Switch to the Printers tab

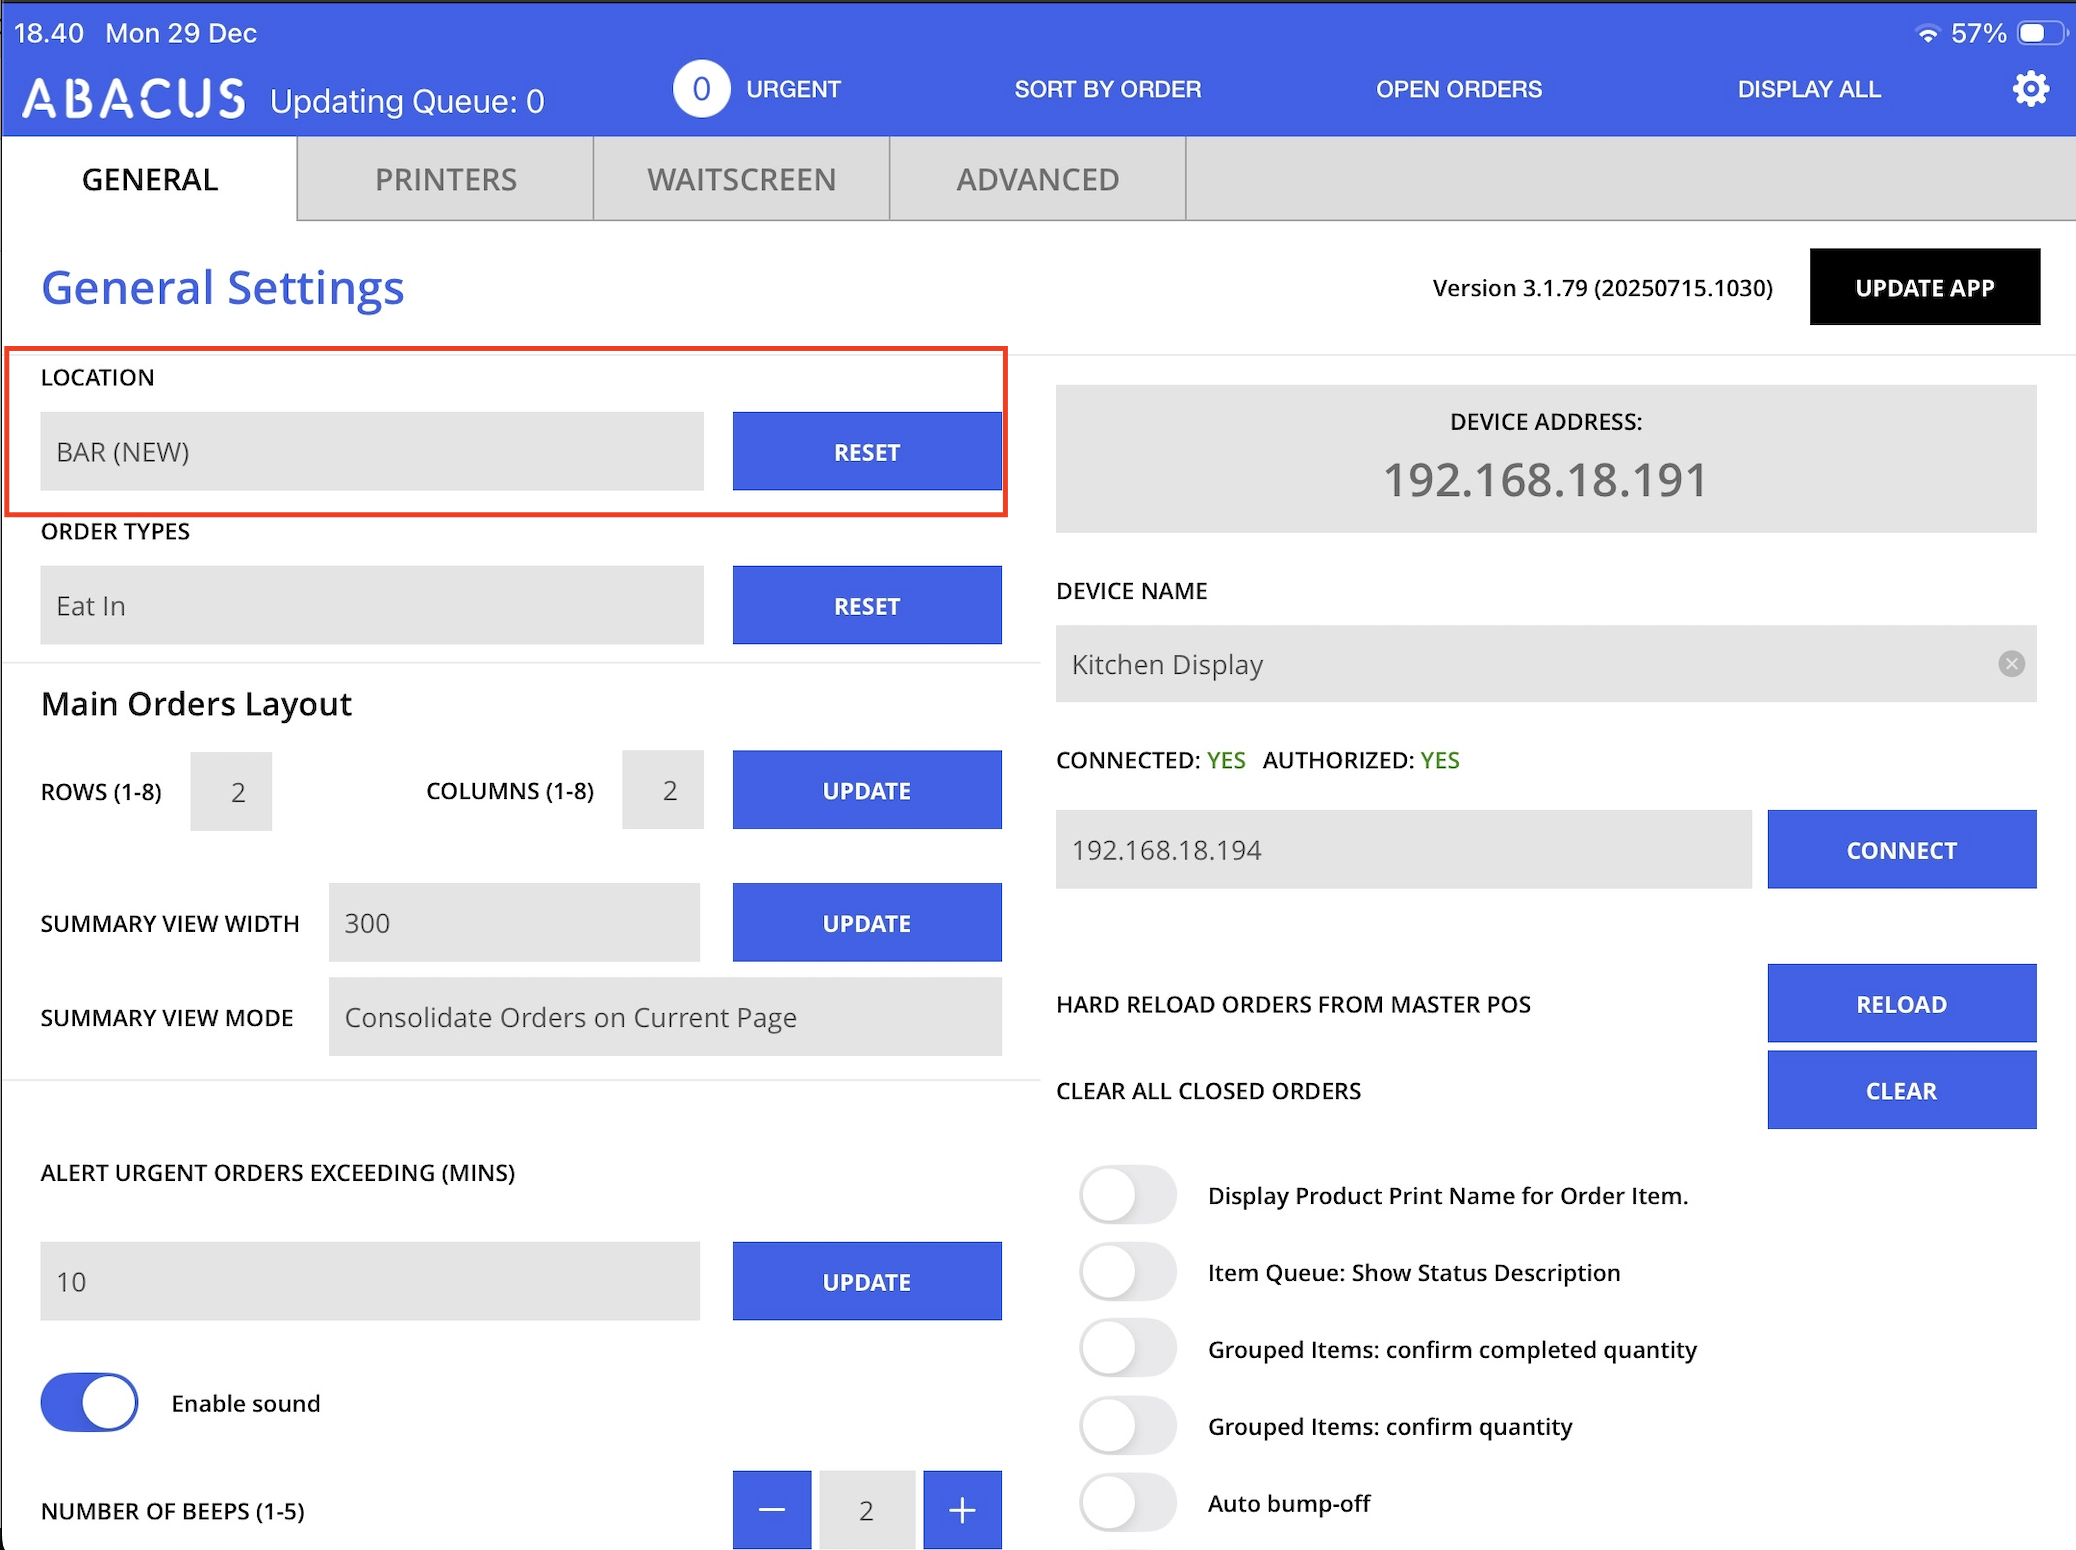(445, 179)
